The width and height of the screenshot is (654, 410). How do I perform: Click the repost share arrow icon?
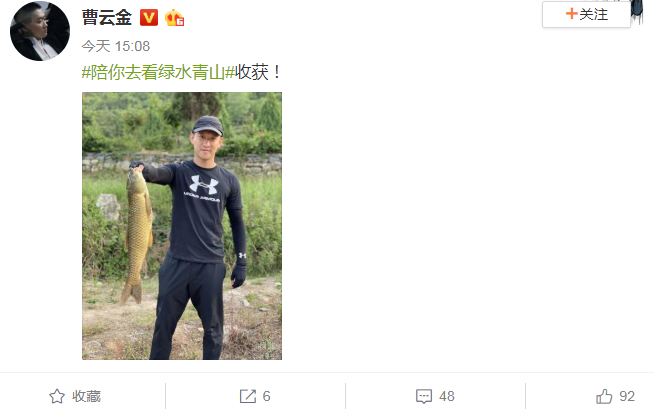point(248,396)
